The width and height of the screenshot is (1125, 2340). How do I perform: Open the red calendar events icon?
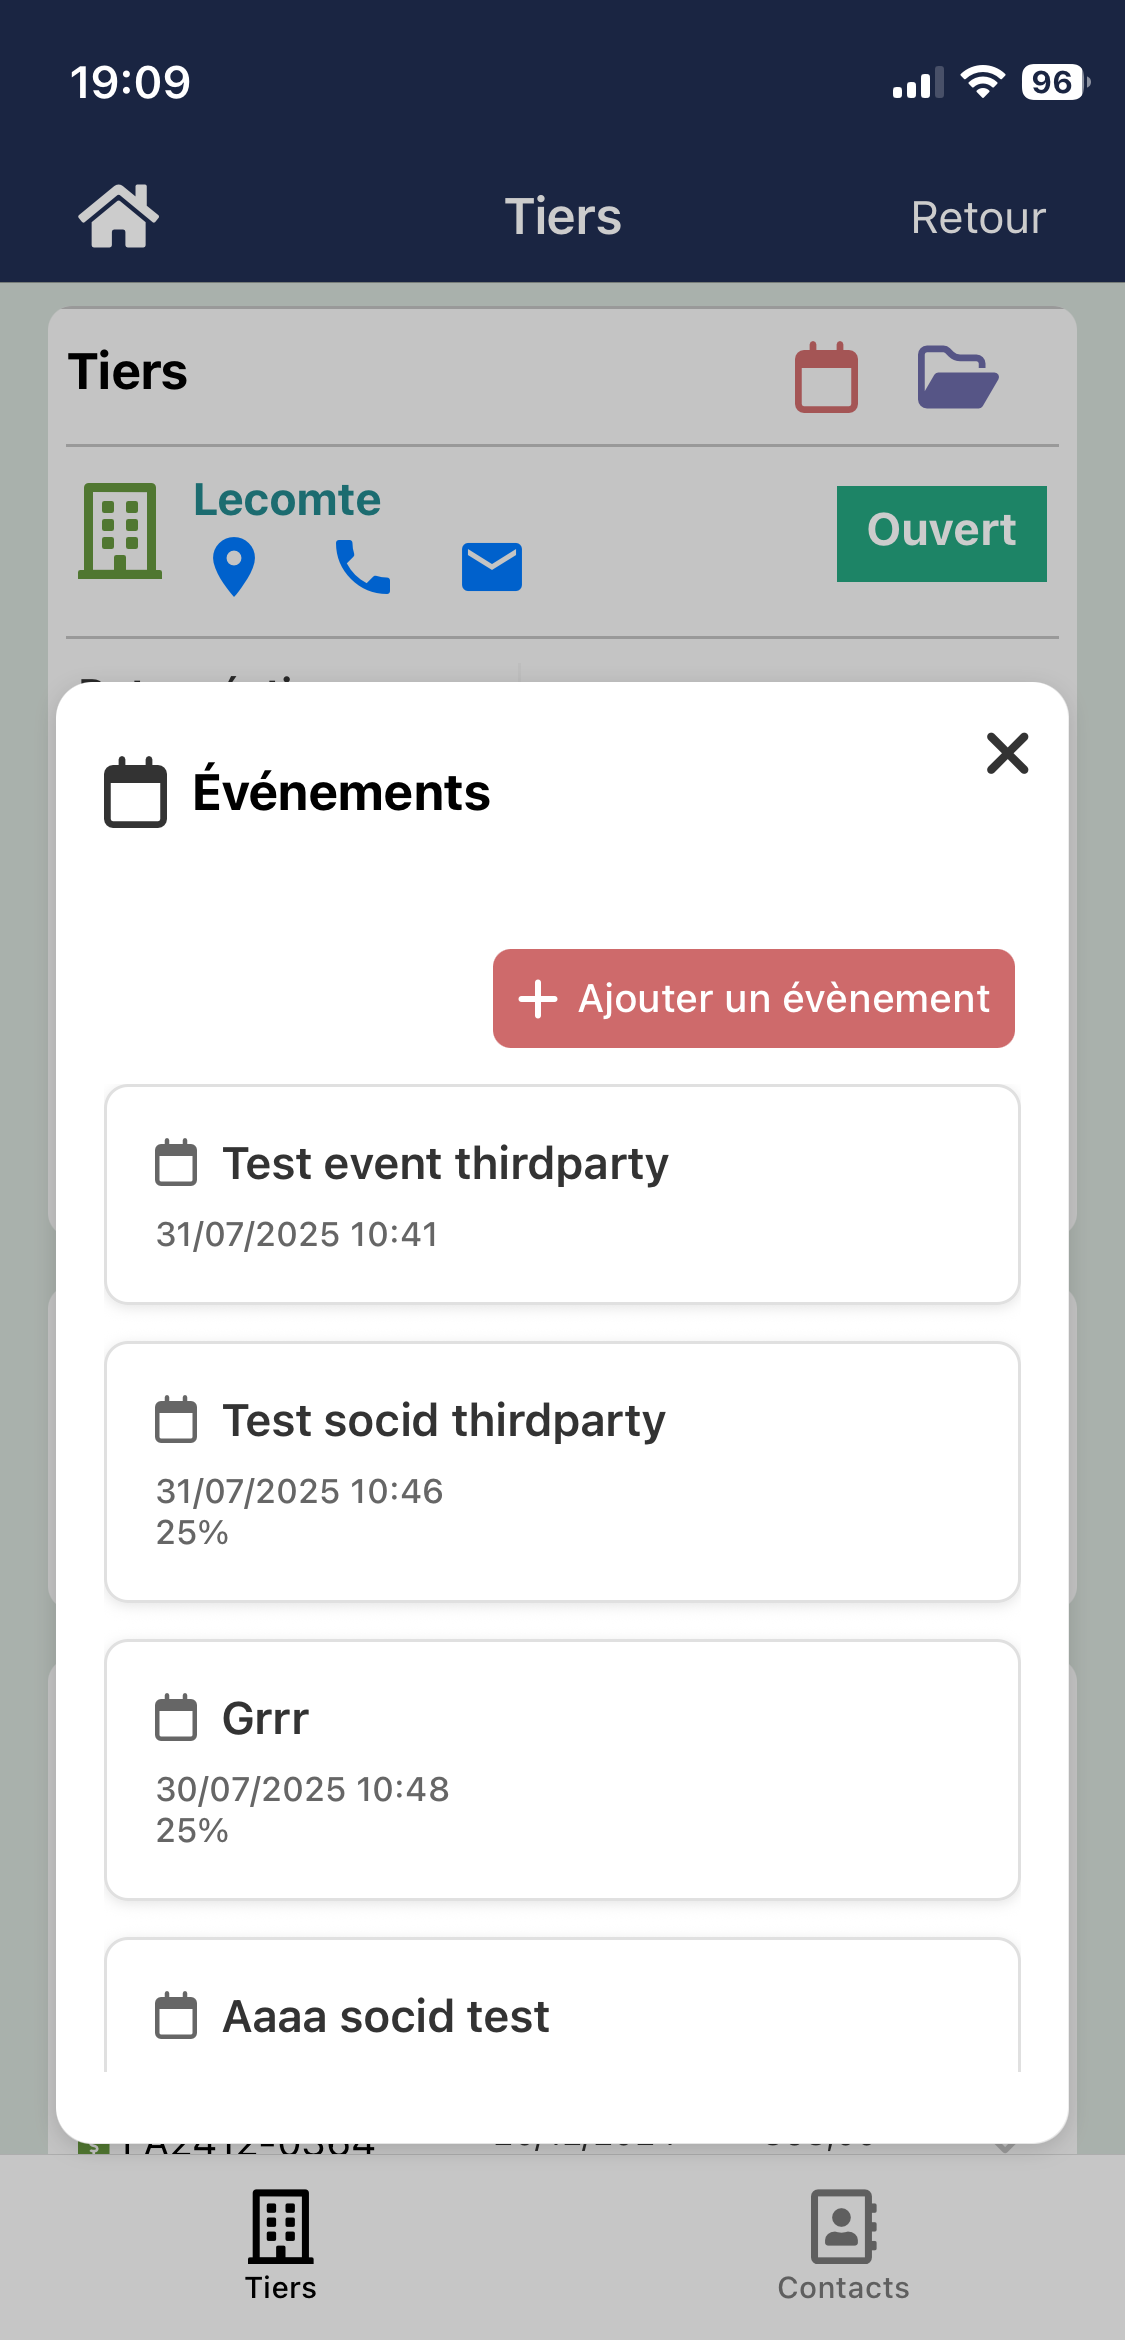(826, 377)
